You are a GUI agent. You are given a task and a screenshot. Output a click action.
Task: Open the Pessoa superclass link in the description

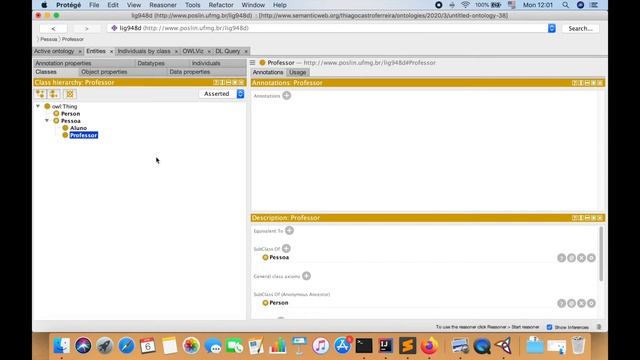tap(279, 257)
